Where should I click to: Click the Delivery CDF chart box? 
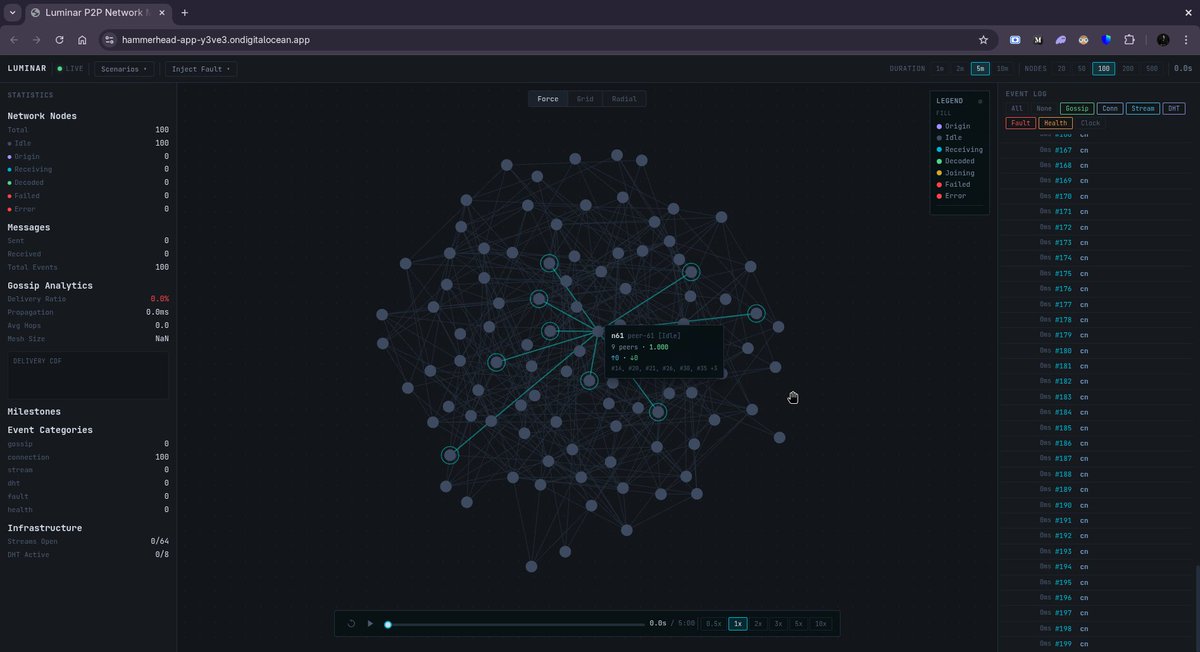pos(88,375)
